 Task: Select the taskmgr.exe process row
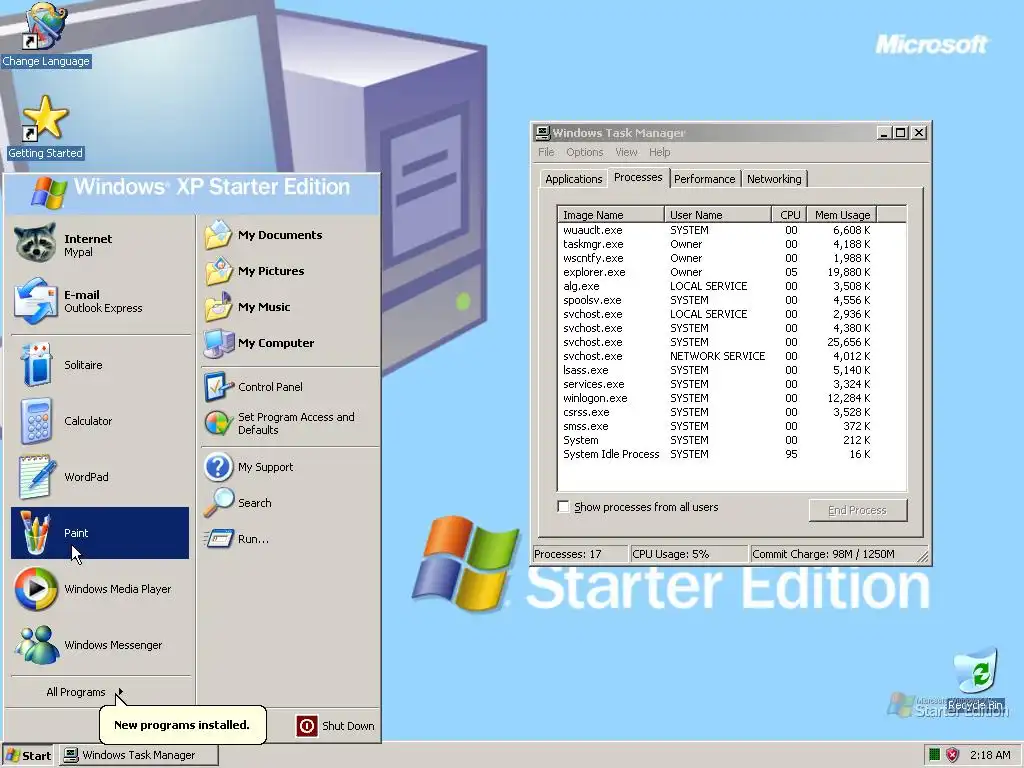716,244
